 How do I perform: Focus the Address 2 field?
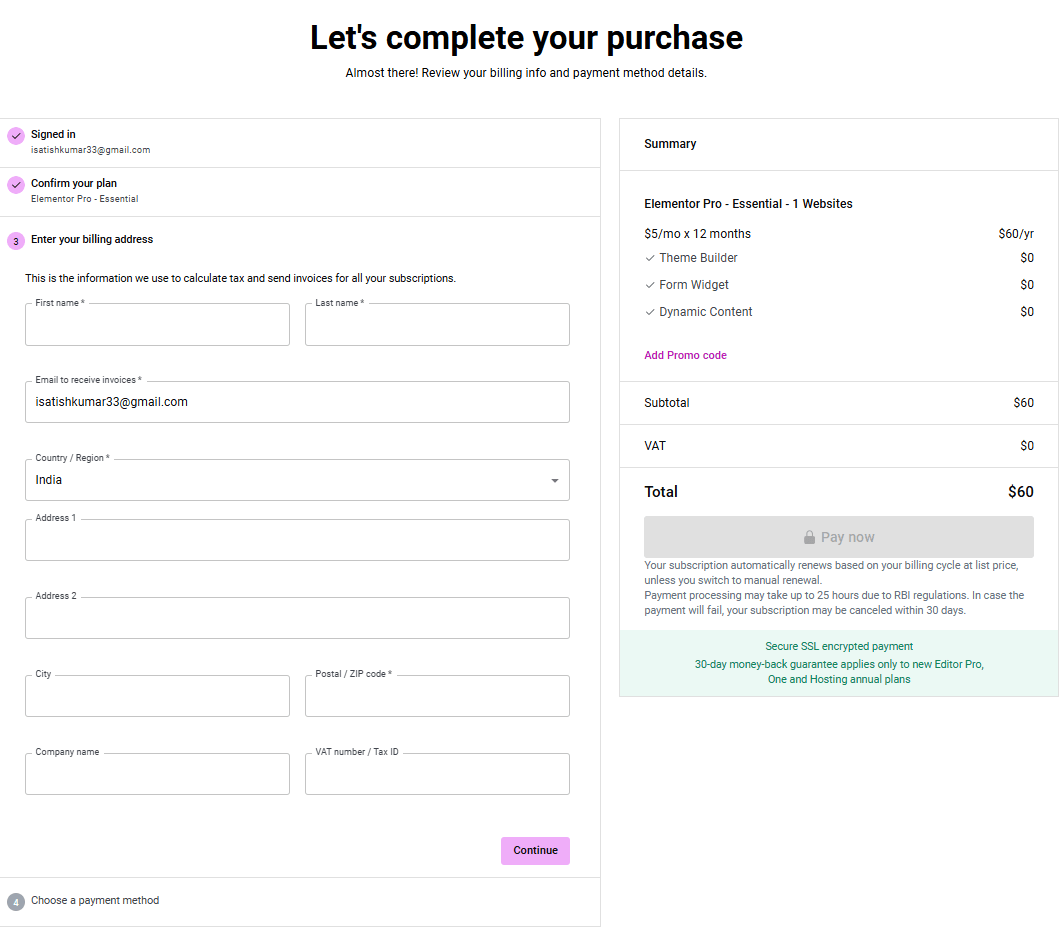(x=297, y=618)
